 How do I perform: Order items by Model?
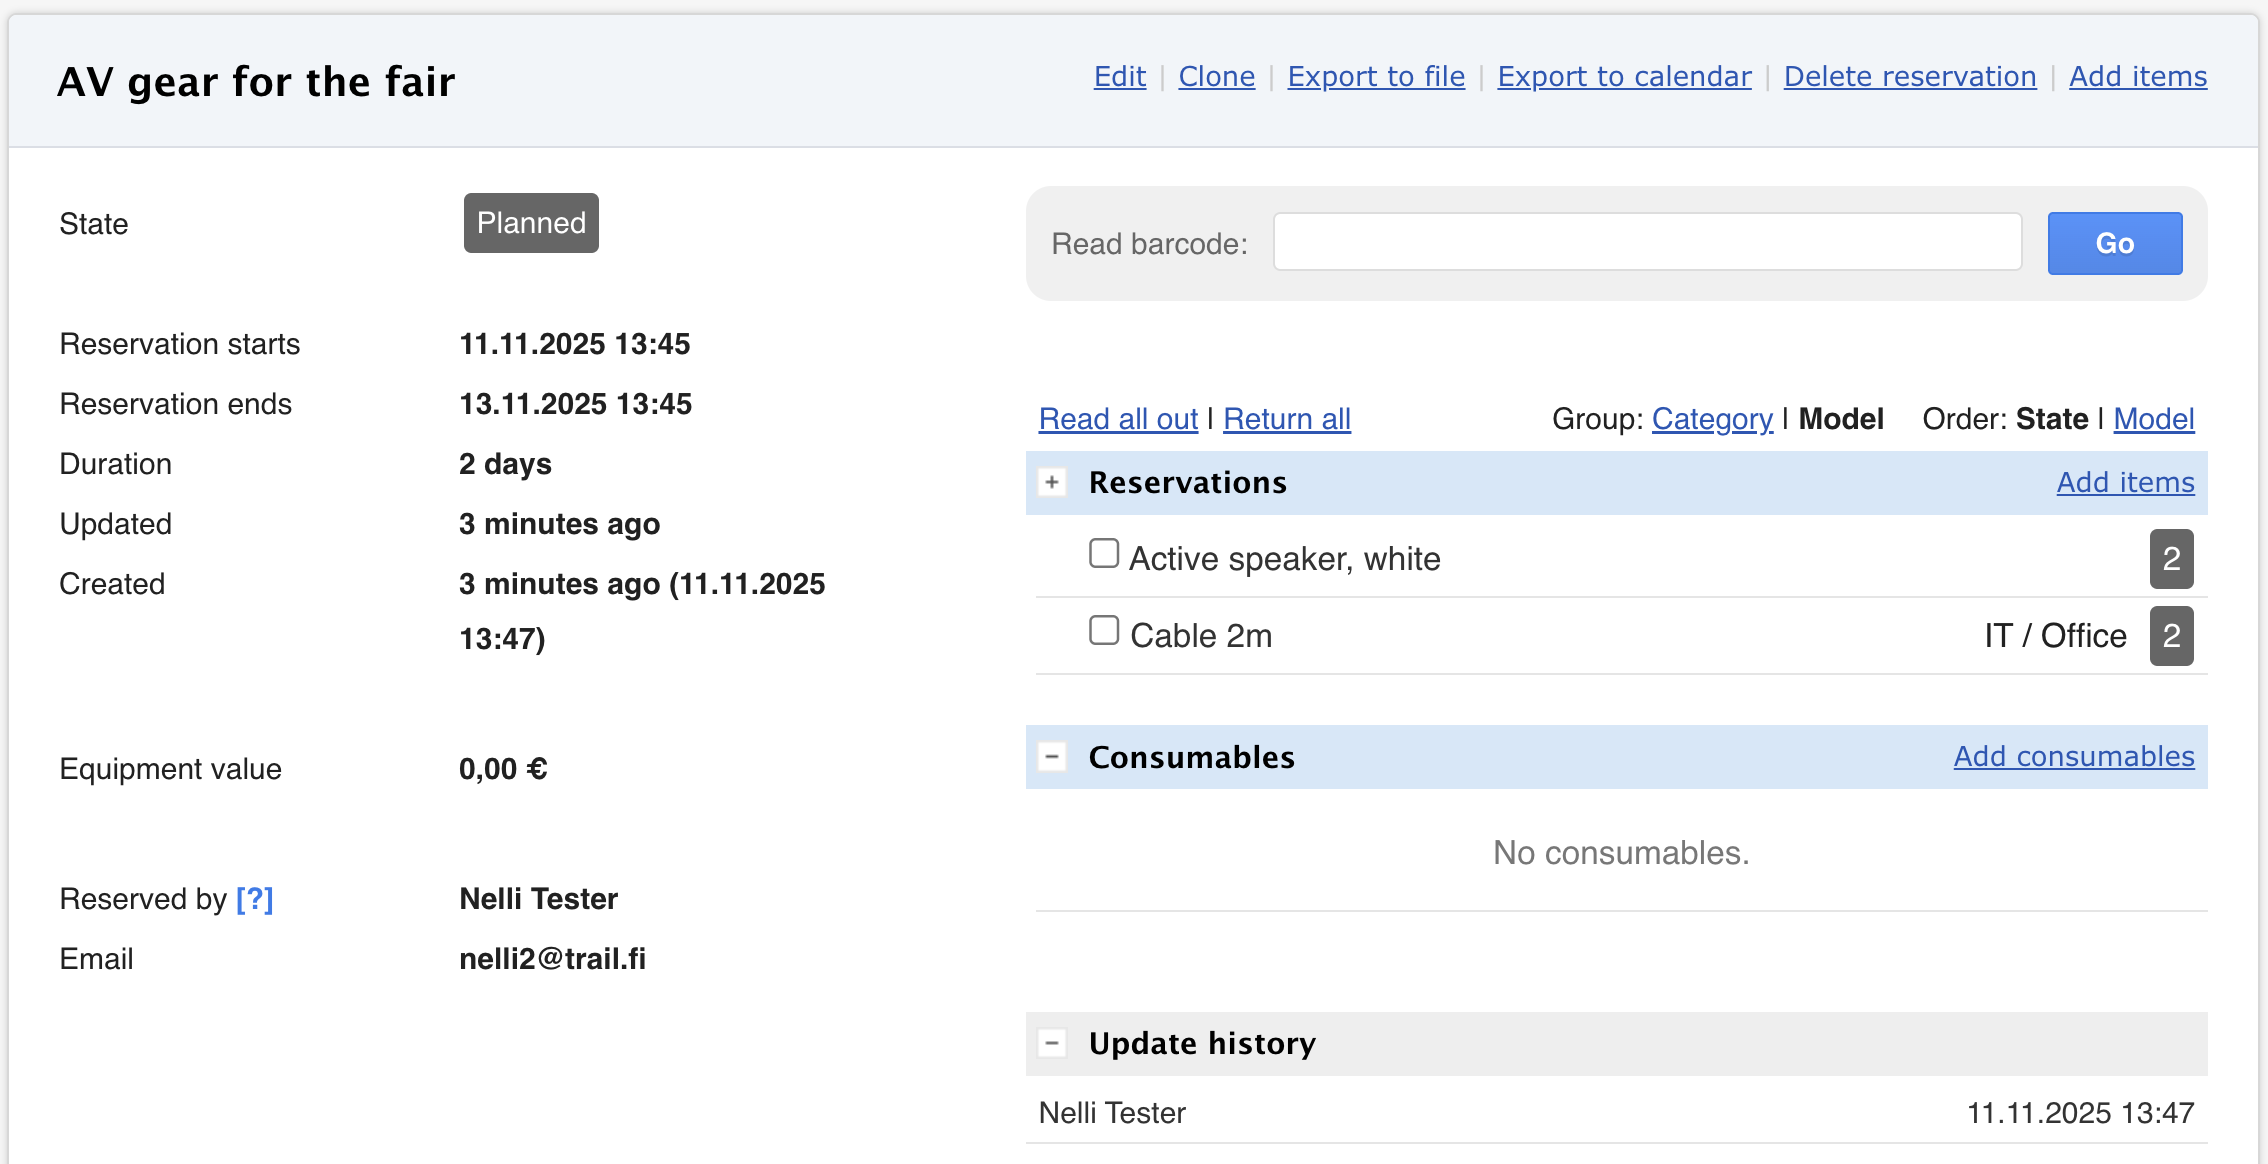[x=2153, y=419]
